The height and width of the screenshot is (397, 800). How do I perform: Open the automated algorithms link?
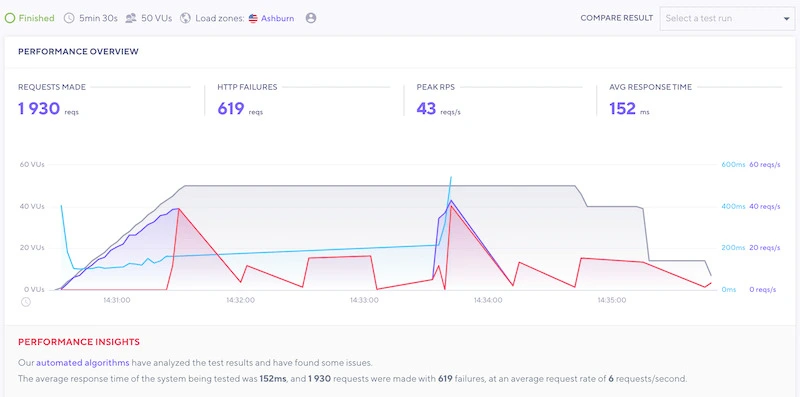pyautogui.click(x=83, y=363)
